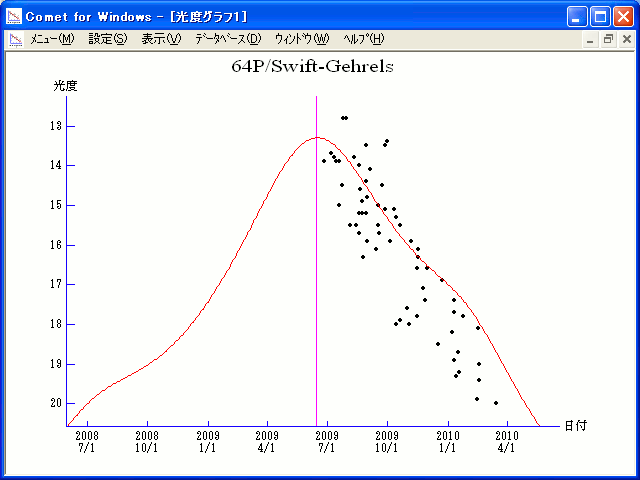This screenshot has height=480, width=640.
Task: Click magnitude label 13 on the axis
Action: [56, 126]
